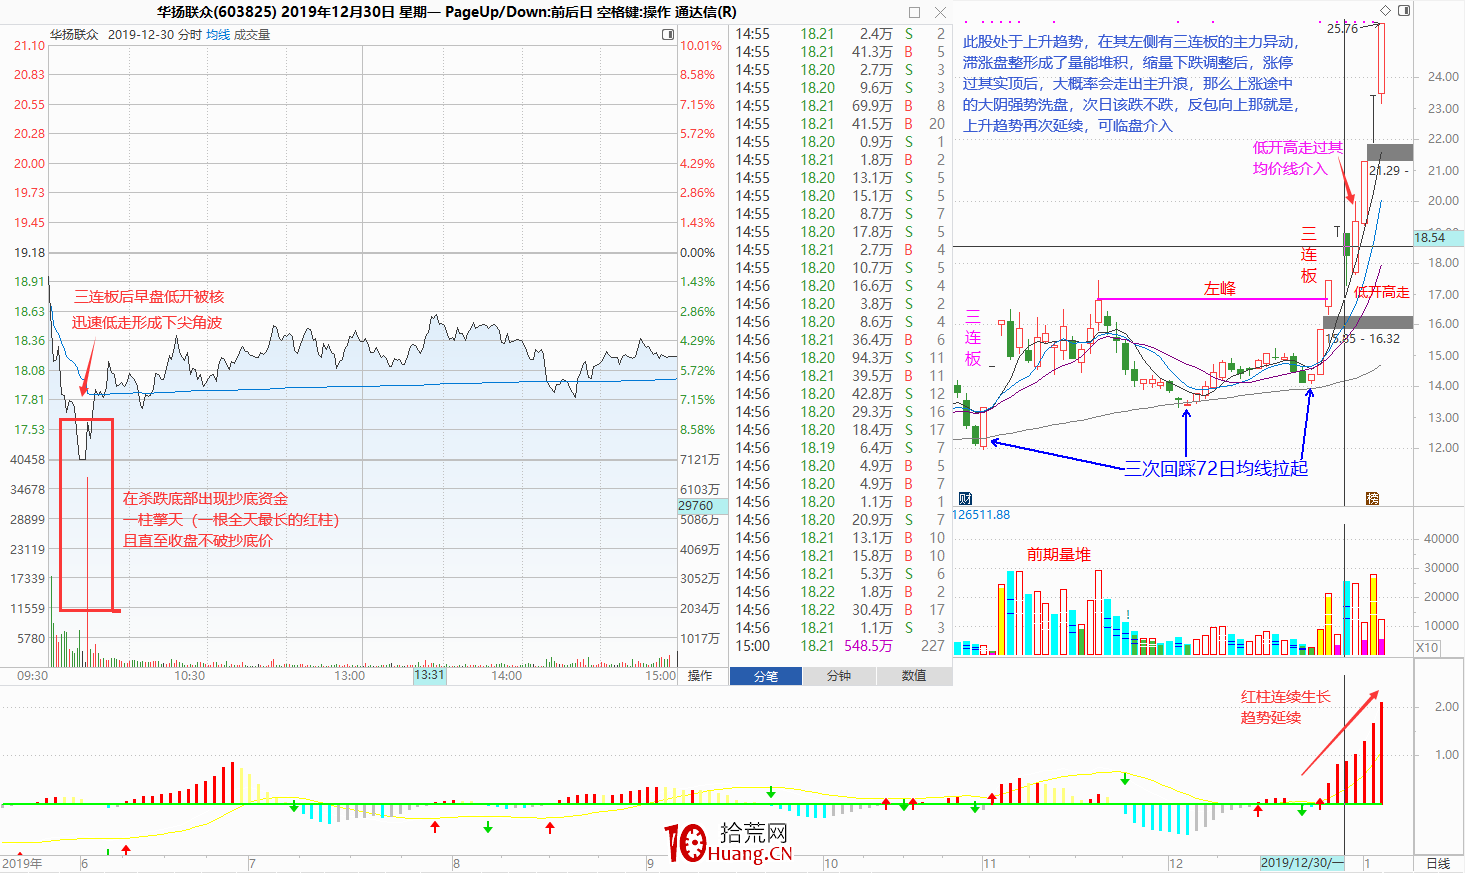Image resolution: width=1465 pixels, height=873 pixels.
Task: Click the 均线 label in chart header
Action: click(218, 34)
